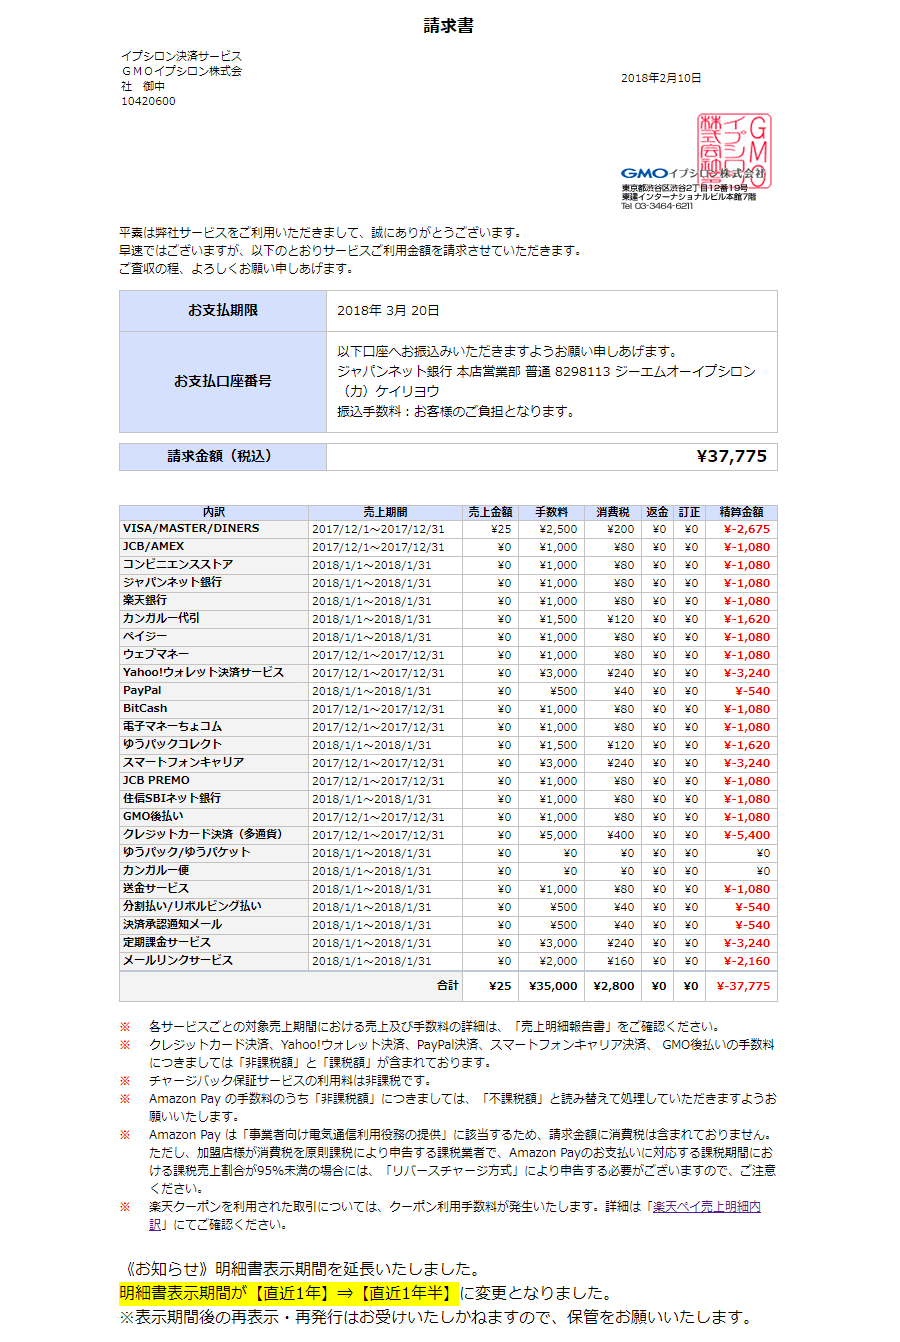Click the 売上期間 column header
The width and height of the screenshot is (900, 1342).
pos(385,512)
